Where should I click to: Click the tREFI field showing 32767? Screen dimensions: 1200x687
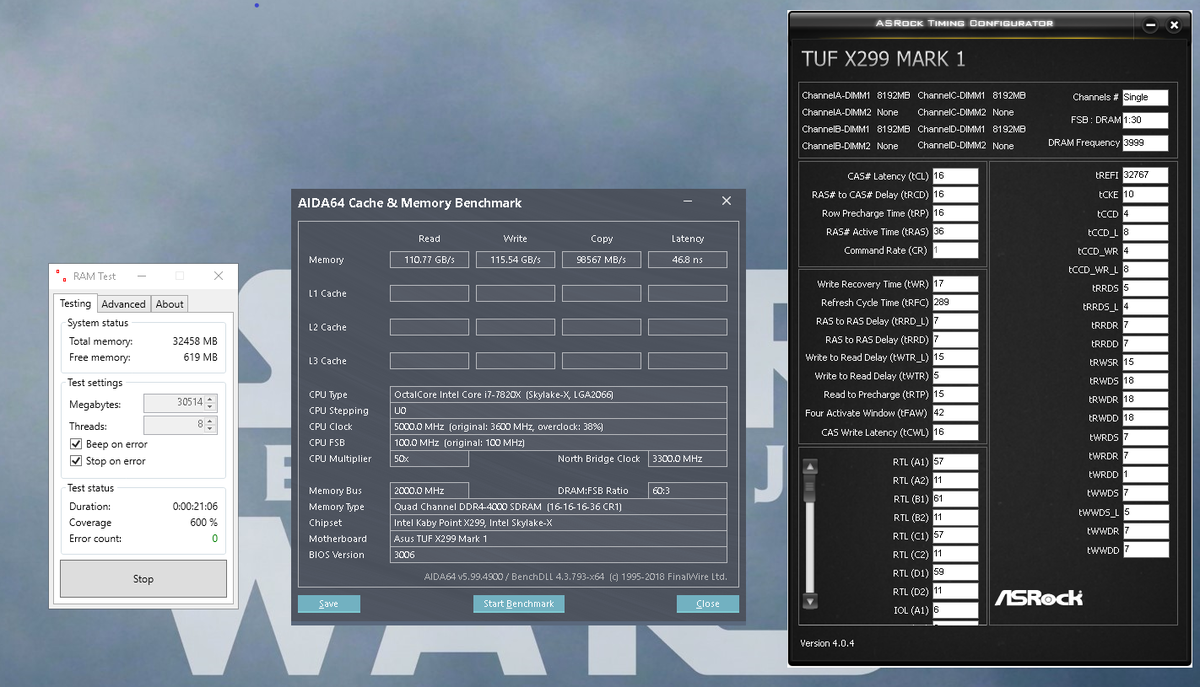[1145, 175]
